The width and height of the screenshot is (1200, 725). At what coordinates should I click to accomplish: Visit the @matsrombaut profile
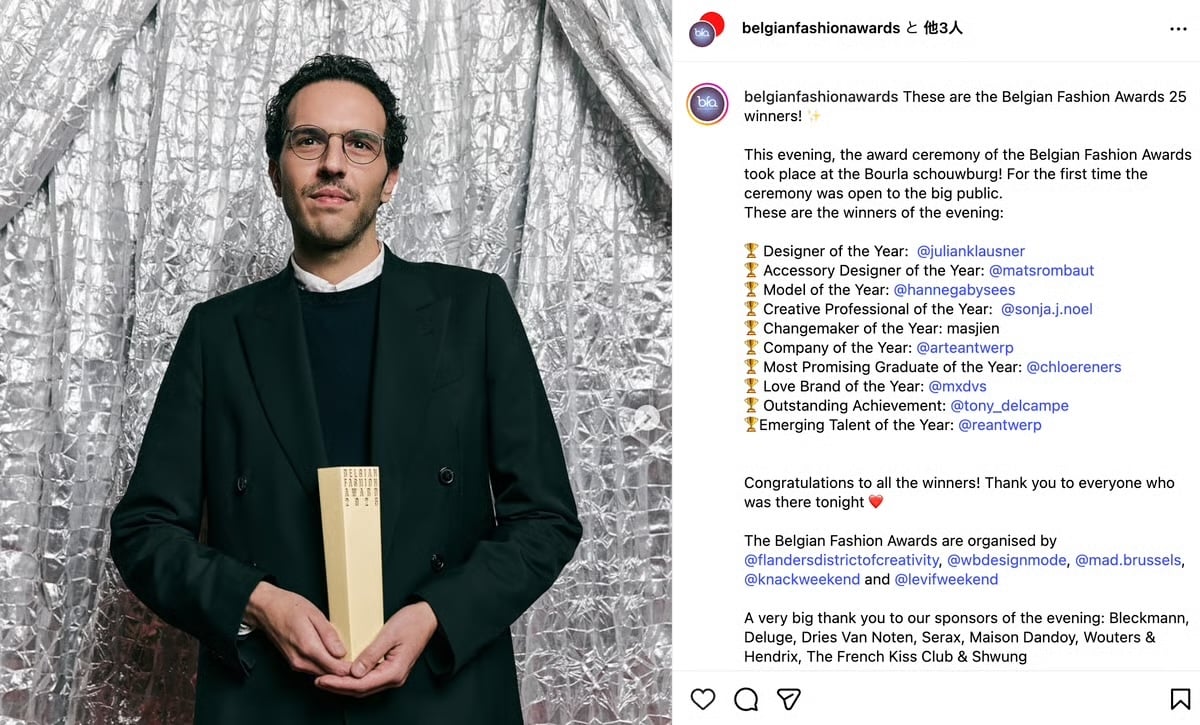1042,270
